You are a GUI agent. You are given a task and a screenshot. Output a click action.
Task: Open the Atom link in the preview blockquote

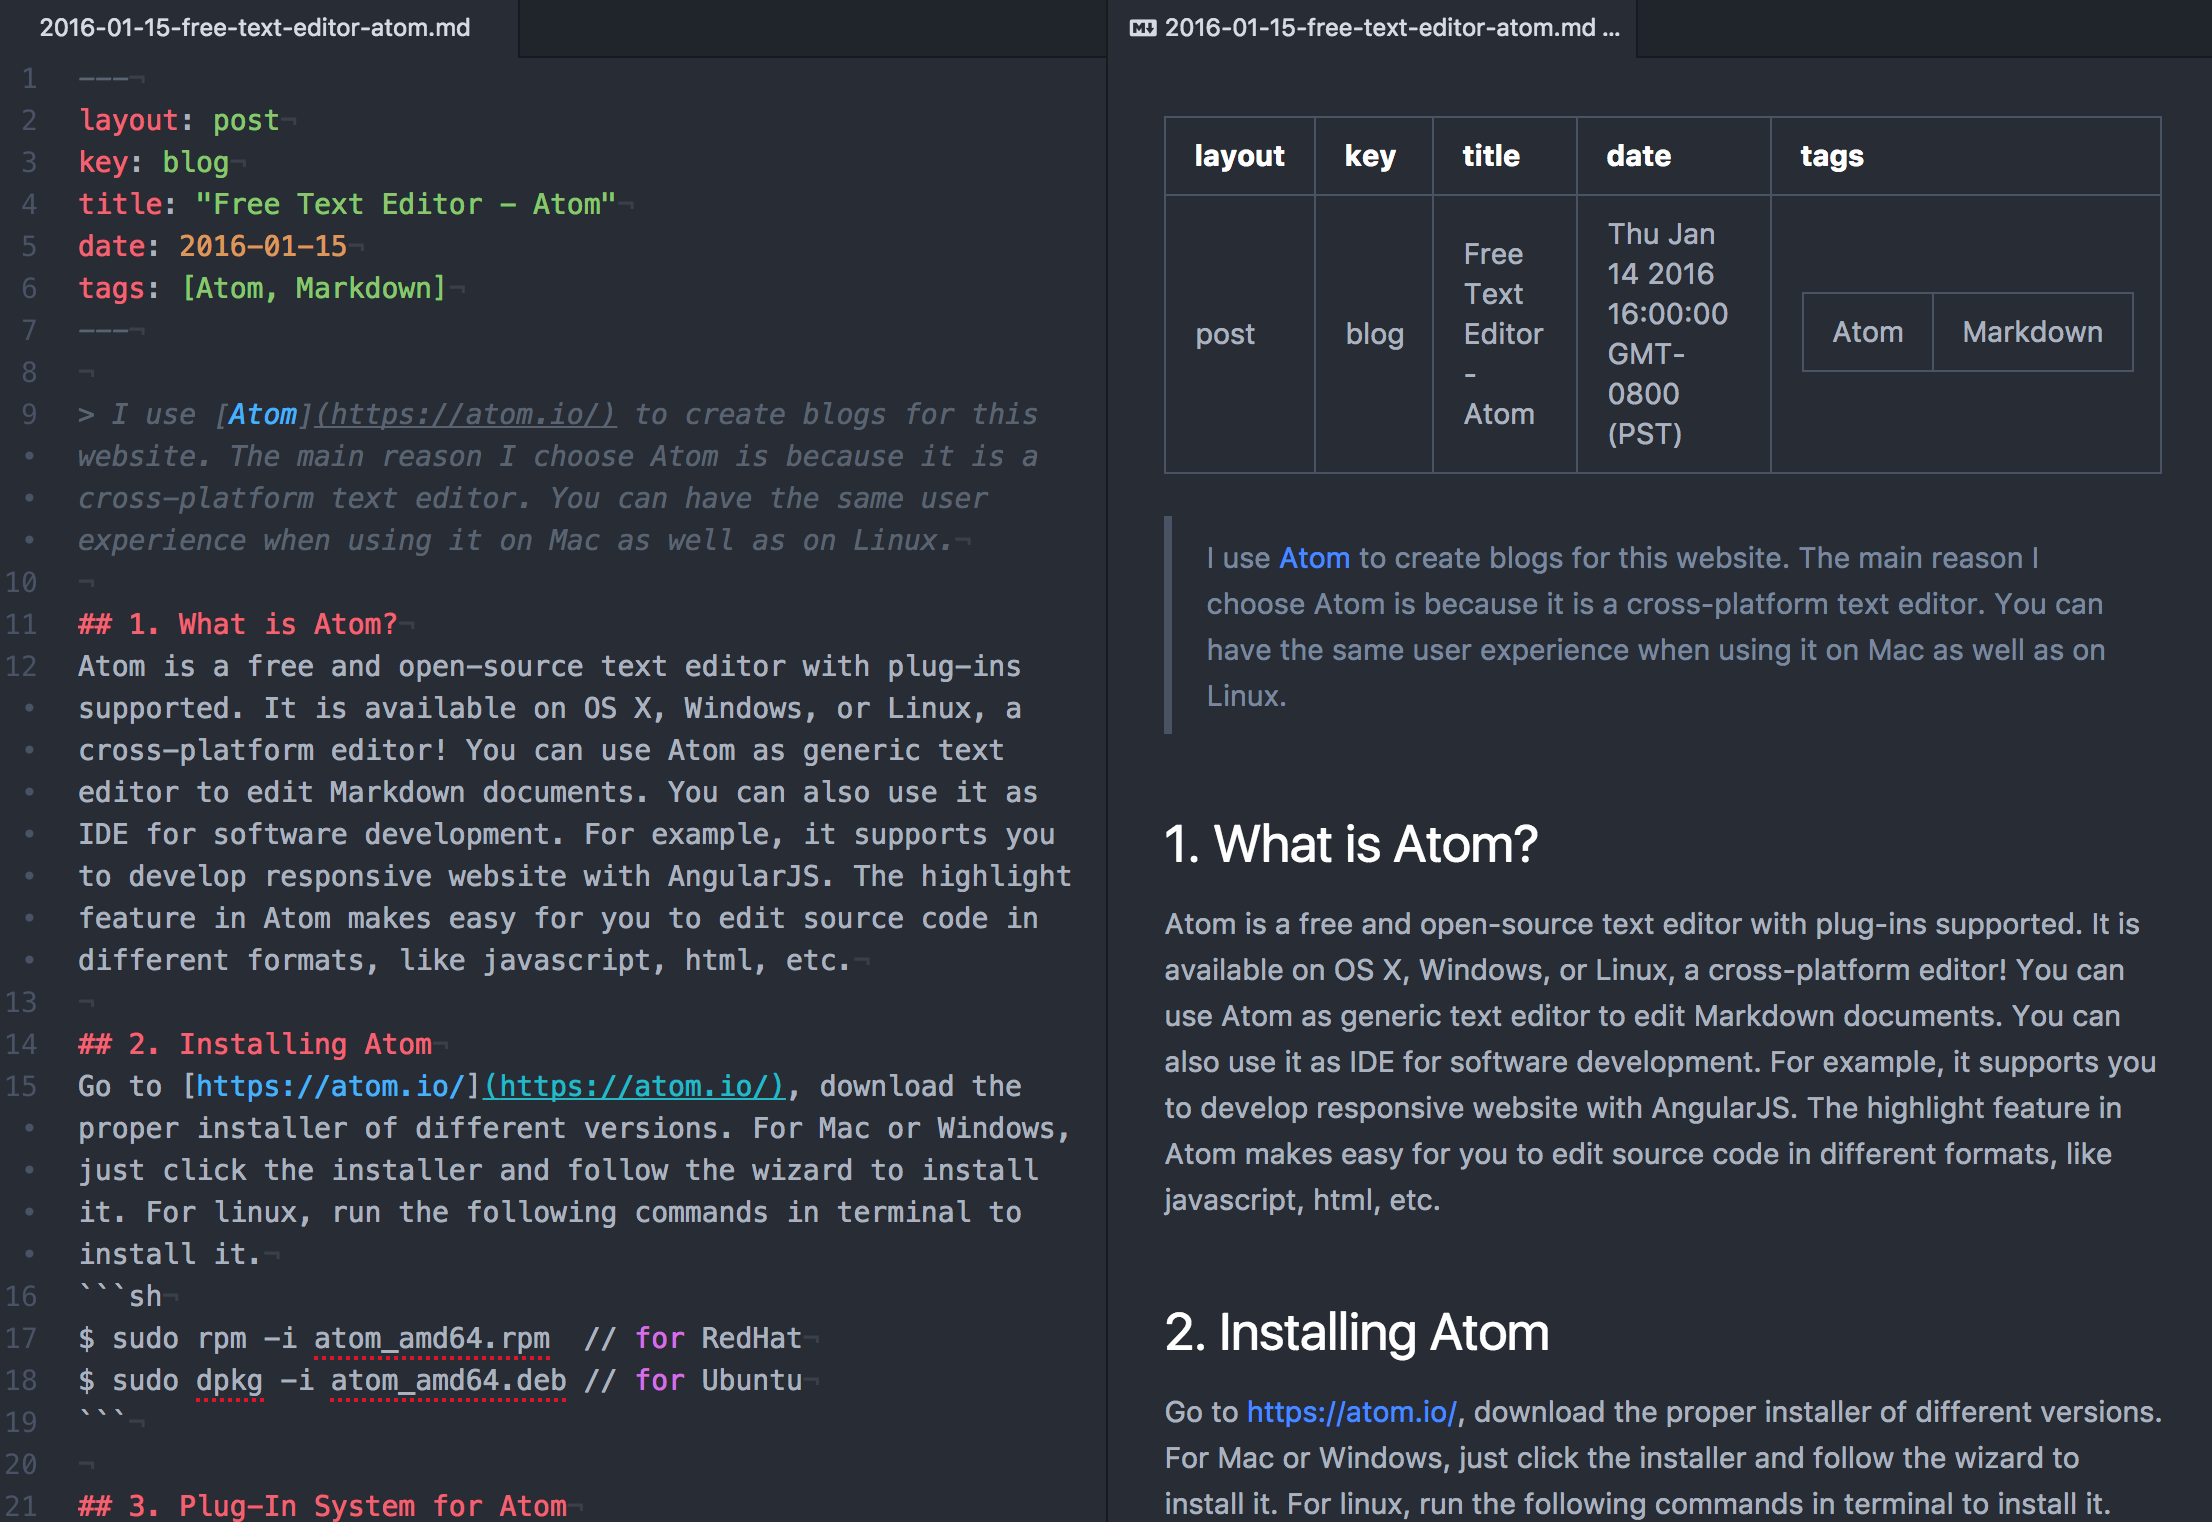coord(1314,558)
